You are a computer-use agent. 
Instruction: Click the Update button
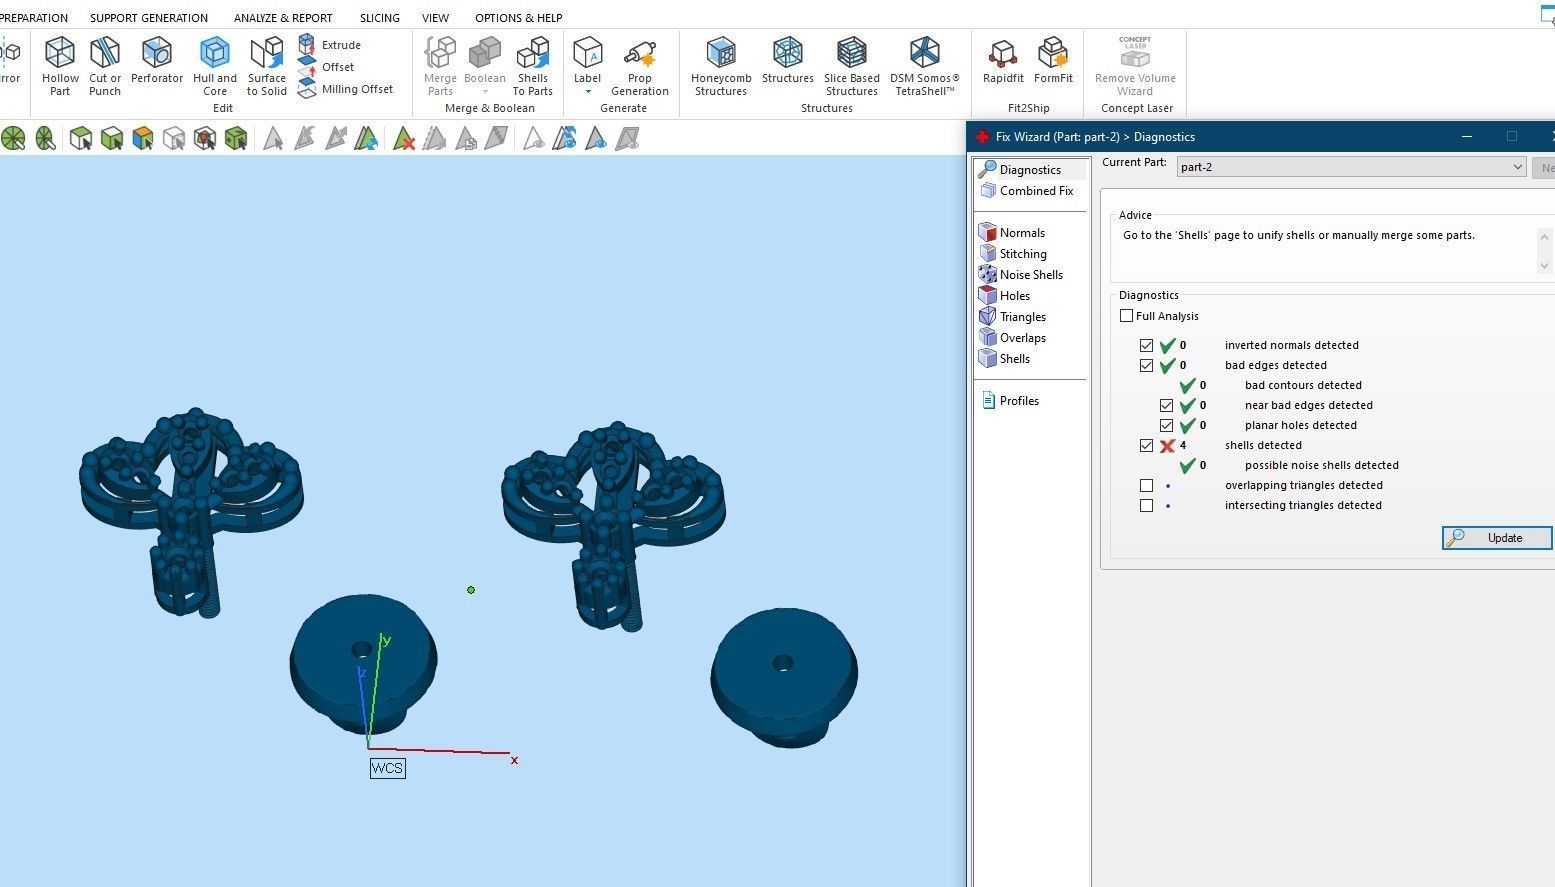pyautogui.click(x=1497, y=538)
